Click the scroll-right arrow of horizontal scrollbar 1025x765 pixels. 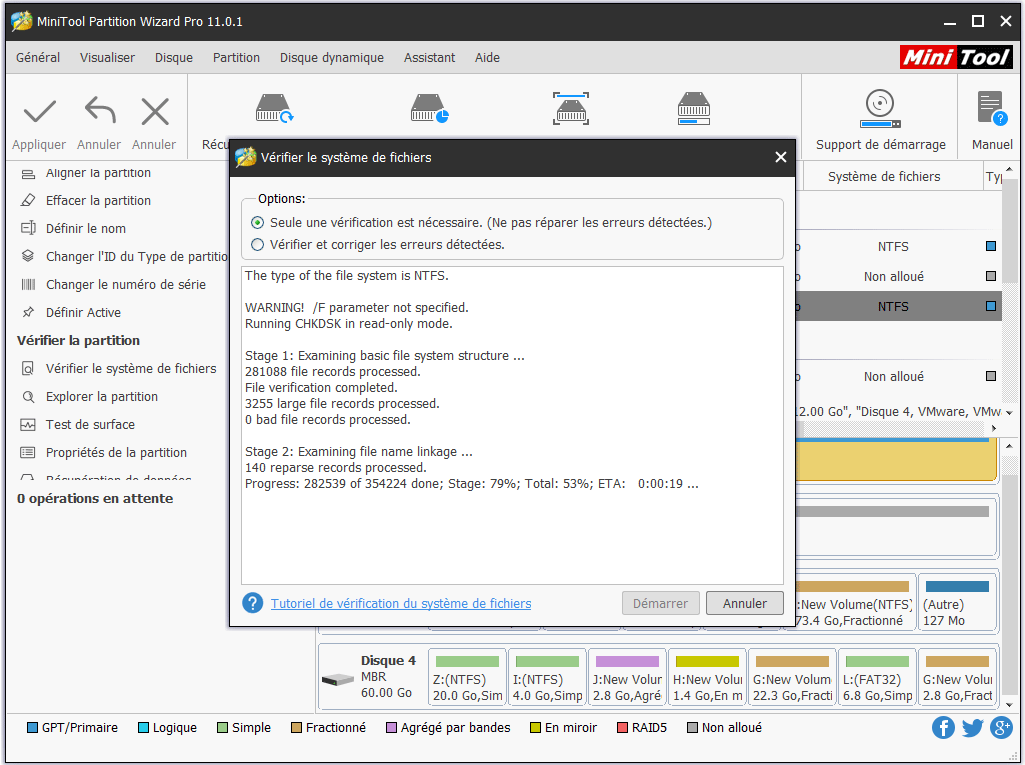(994, 428)
